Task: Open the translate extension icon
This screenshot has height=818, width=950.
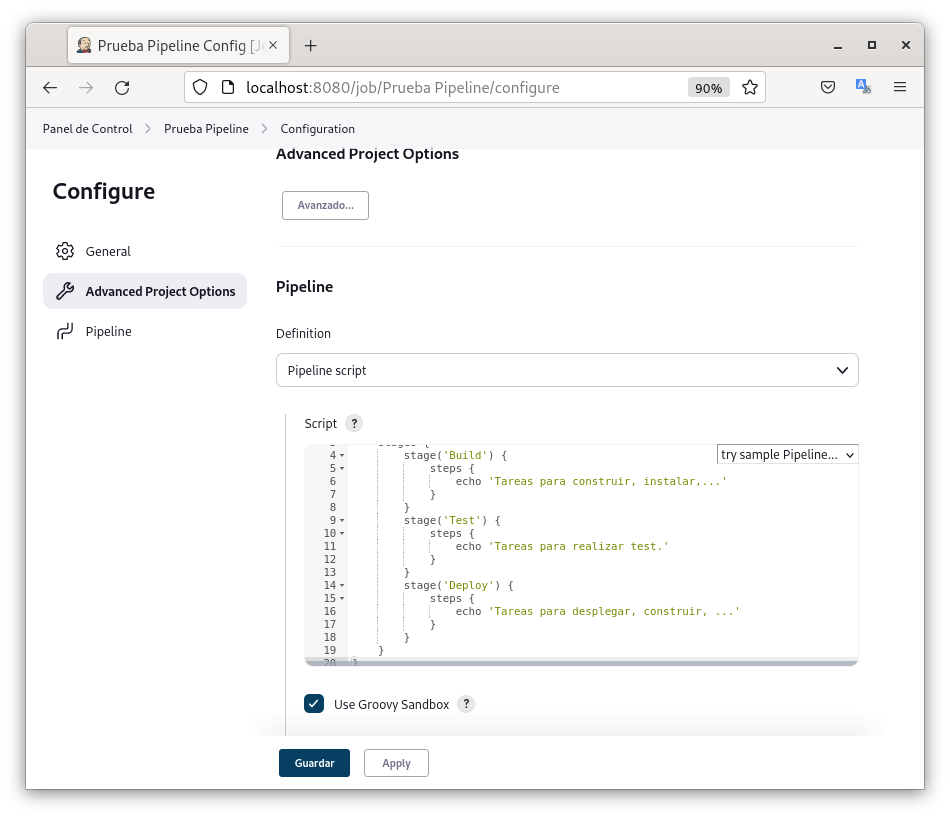Action: click(x=863, y=88)
